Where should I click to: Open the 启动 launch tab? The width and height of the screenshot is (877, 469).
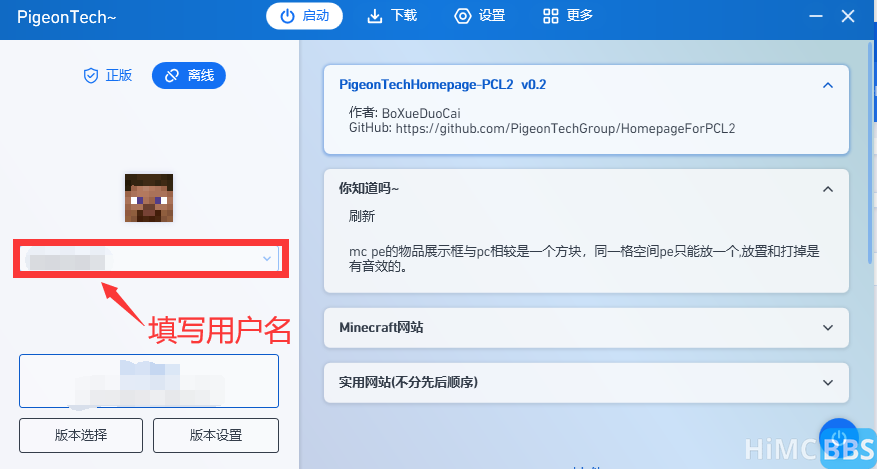tap(304, 16)
